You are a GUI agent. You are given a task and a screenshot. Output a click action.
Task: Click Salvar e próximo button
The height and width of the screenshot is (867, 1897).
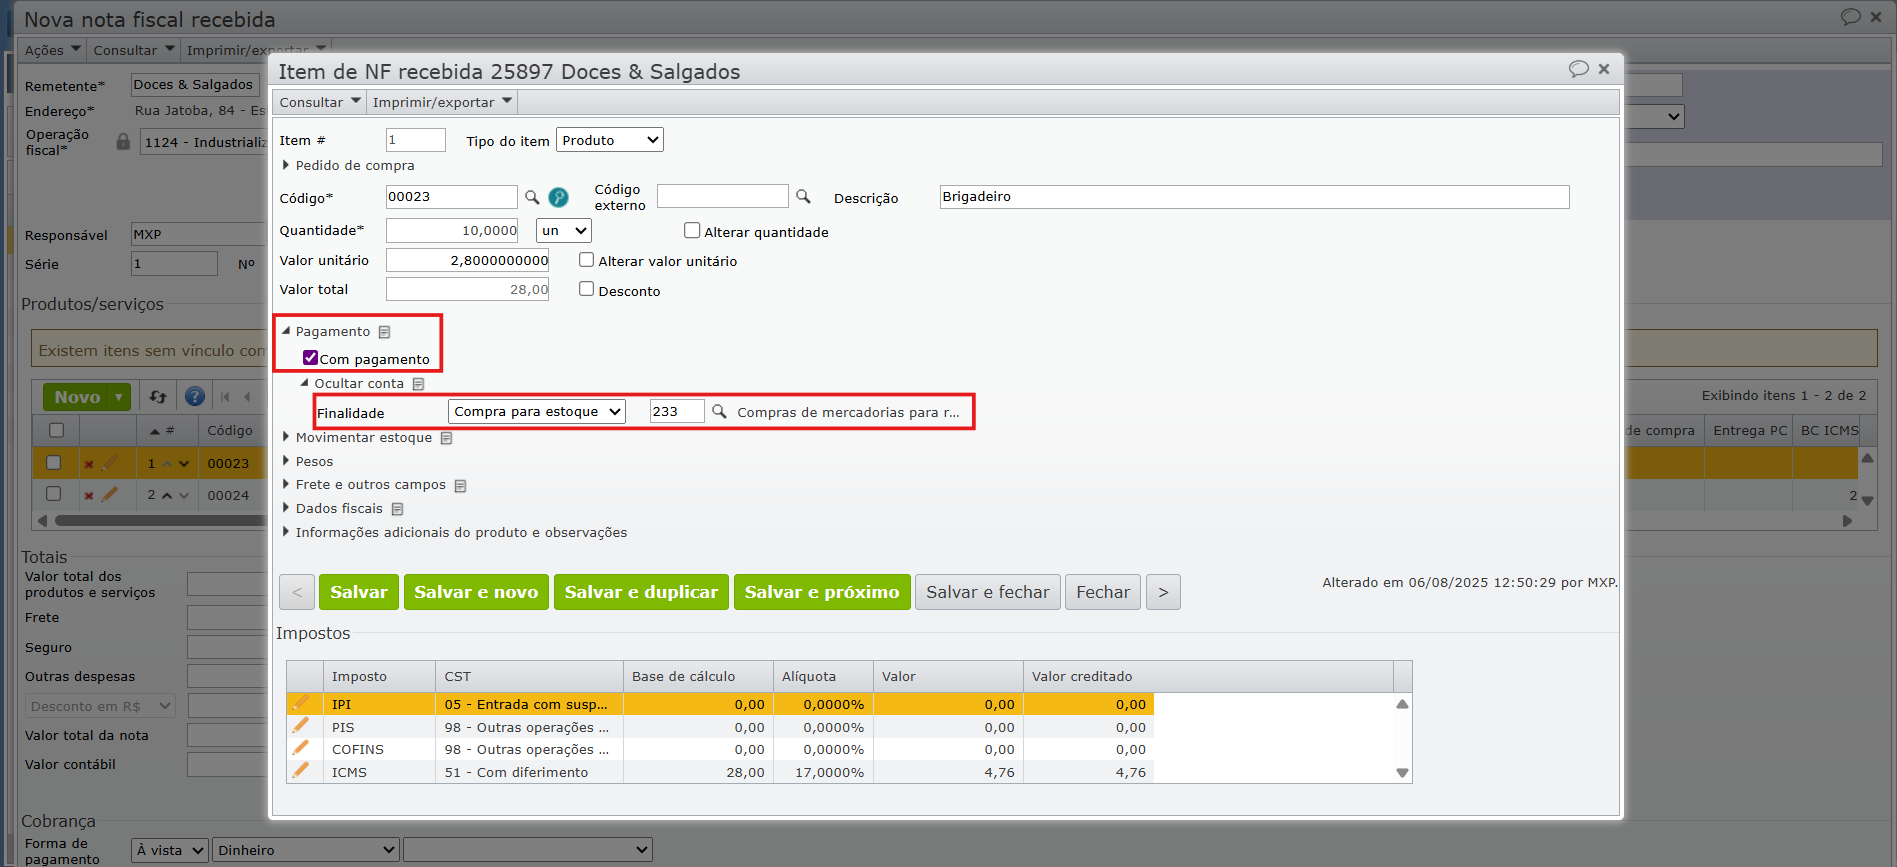pyautogui.click(x=822, y=592)
